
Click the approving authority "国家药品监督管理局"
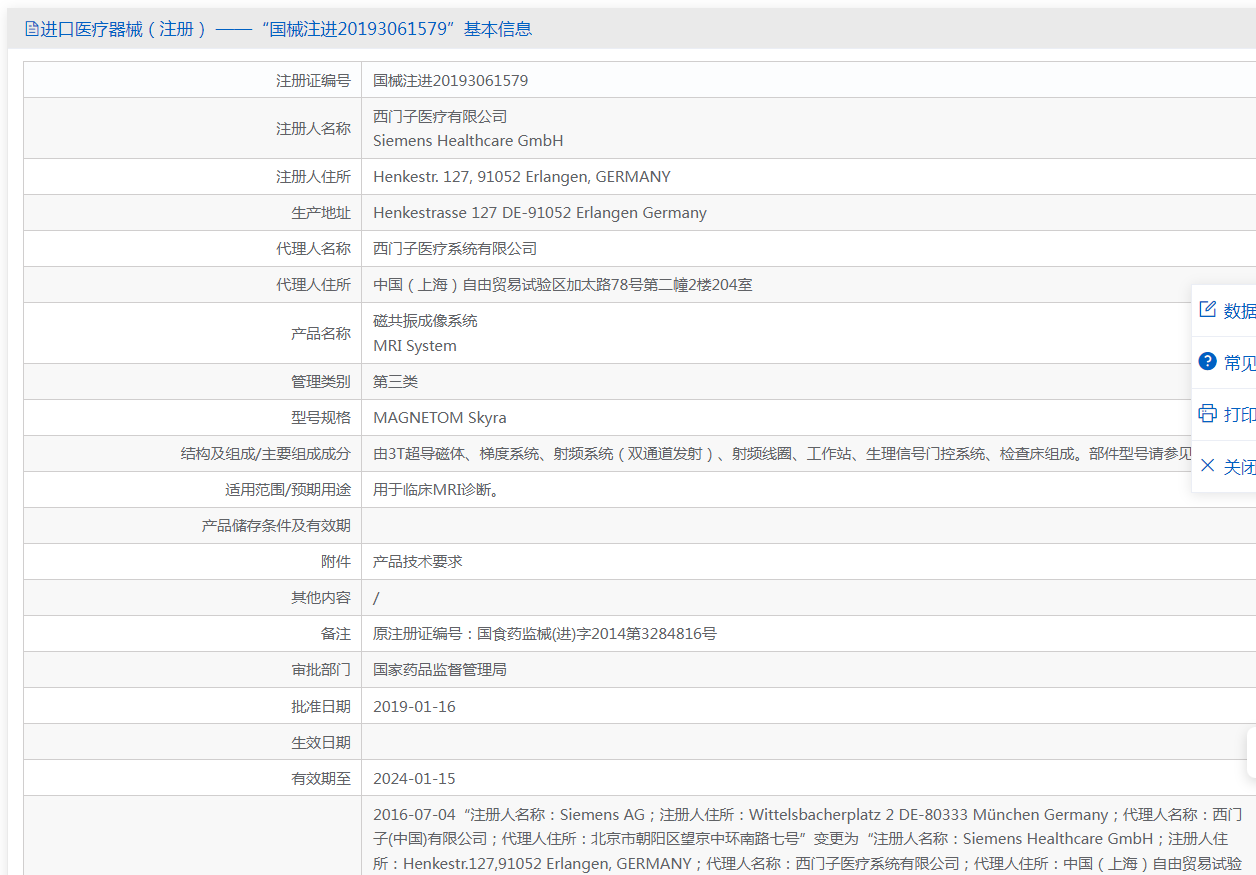440,669
